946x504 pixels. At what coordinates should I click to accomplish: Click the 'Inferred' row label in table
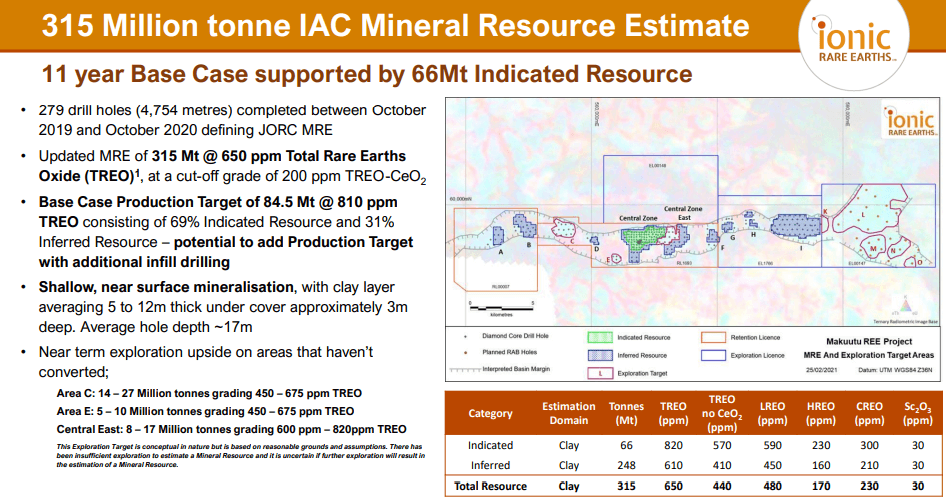click(x=490, y=465)
